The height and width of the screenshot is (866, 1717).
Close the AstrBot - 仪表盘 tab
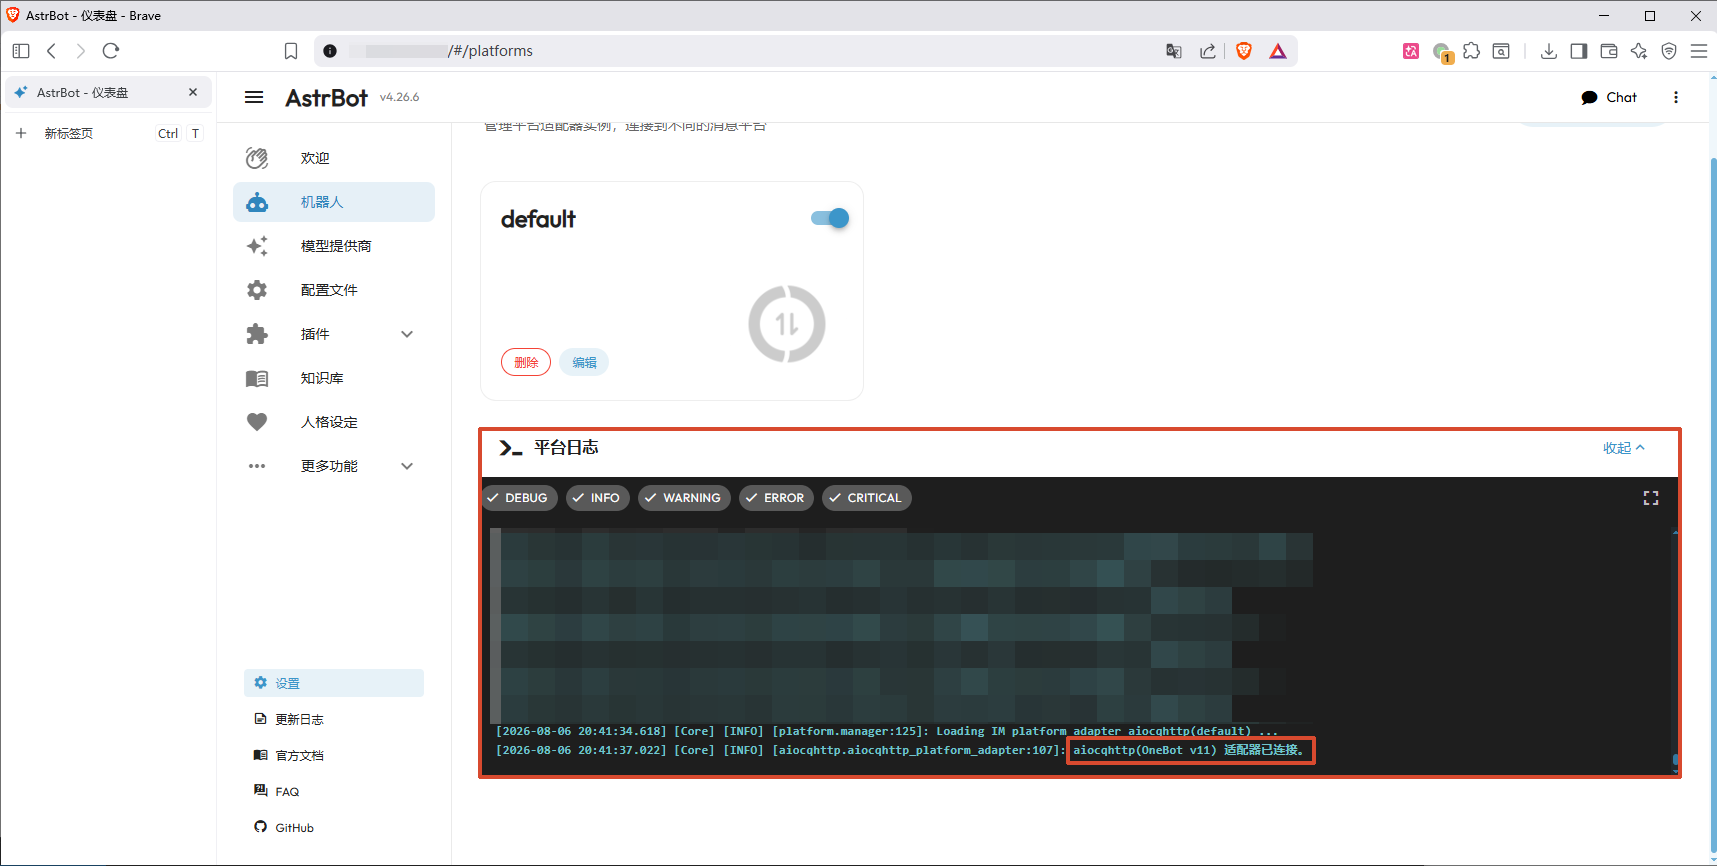[193, 92]
